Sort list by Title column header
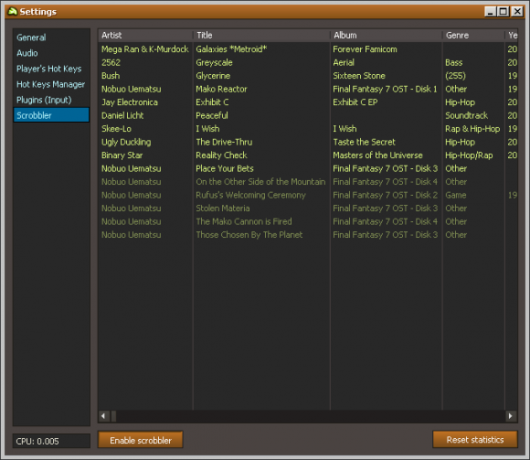 pos(262,35)
